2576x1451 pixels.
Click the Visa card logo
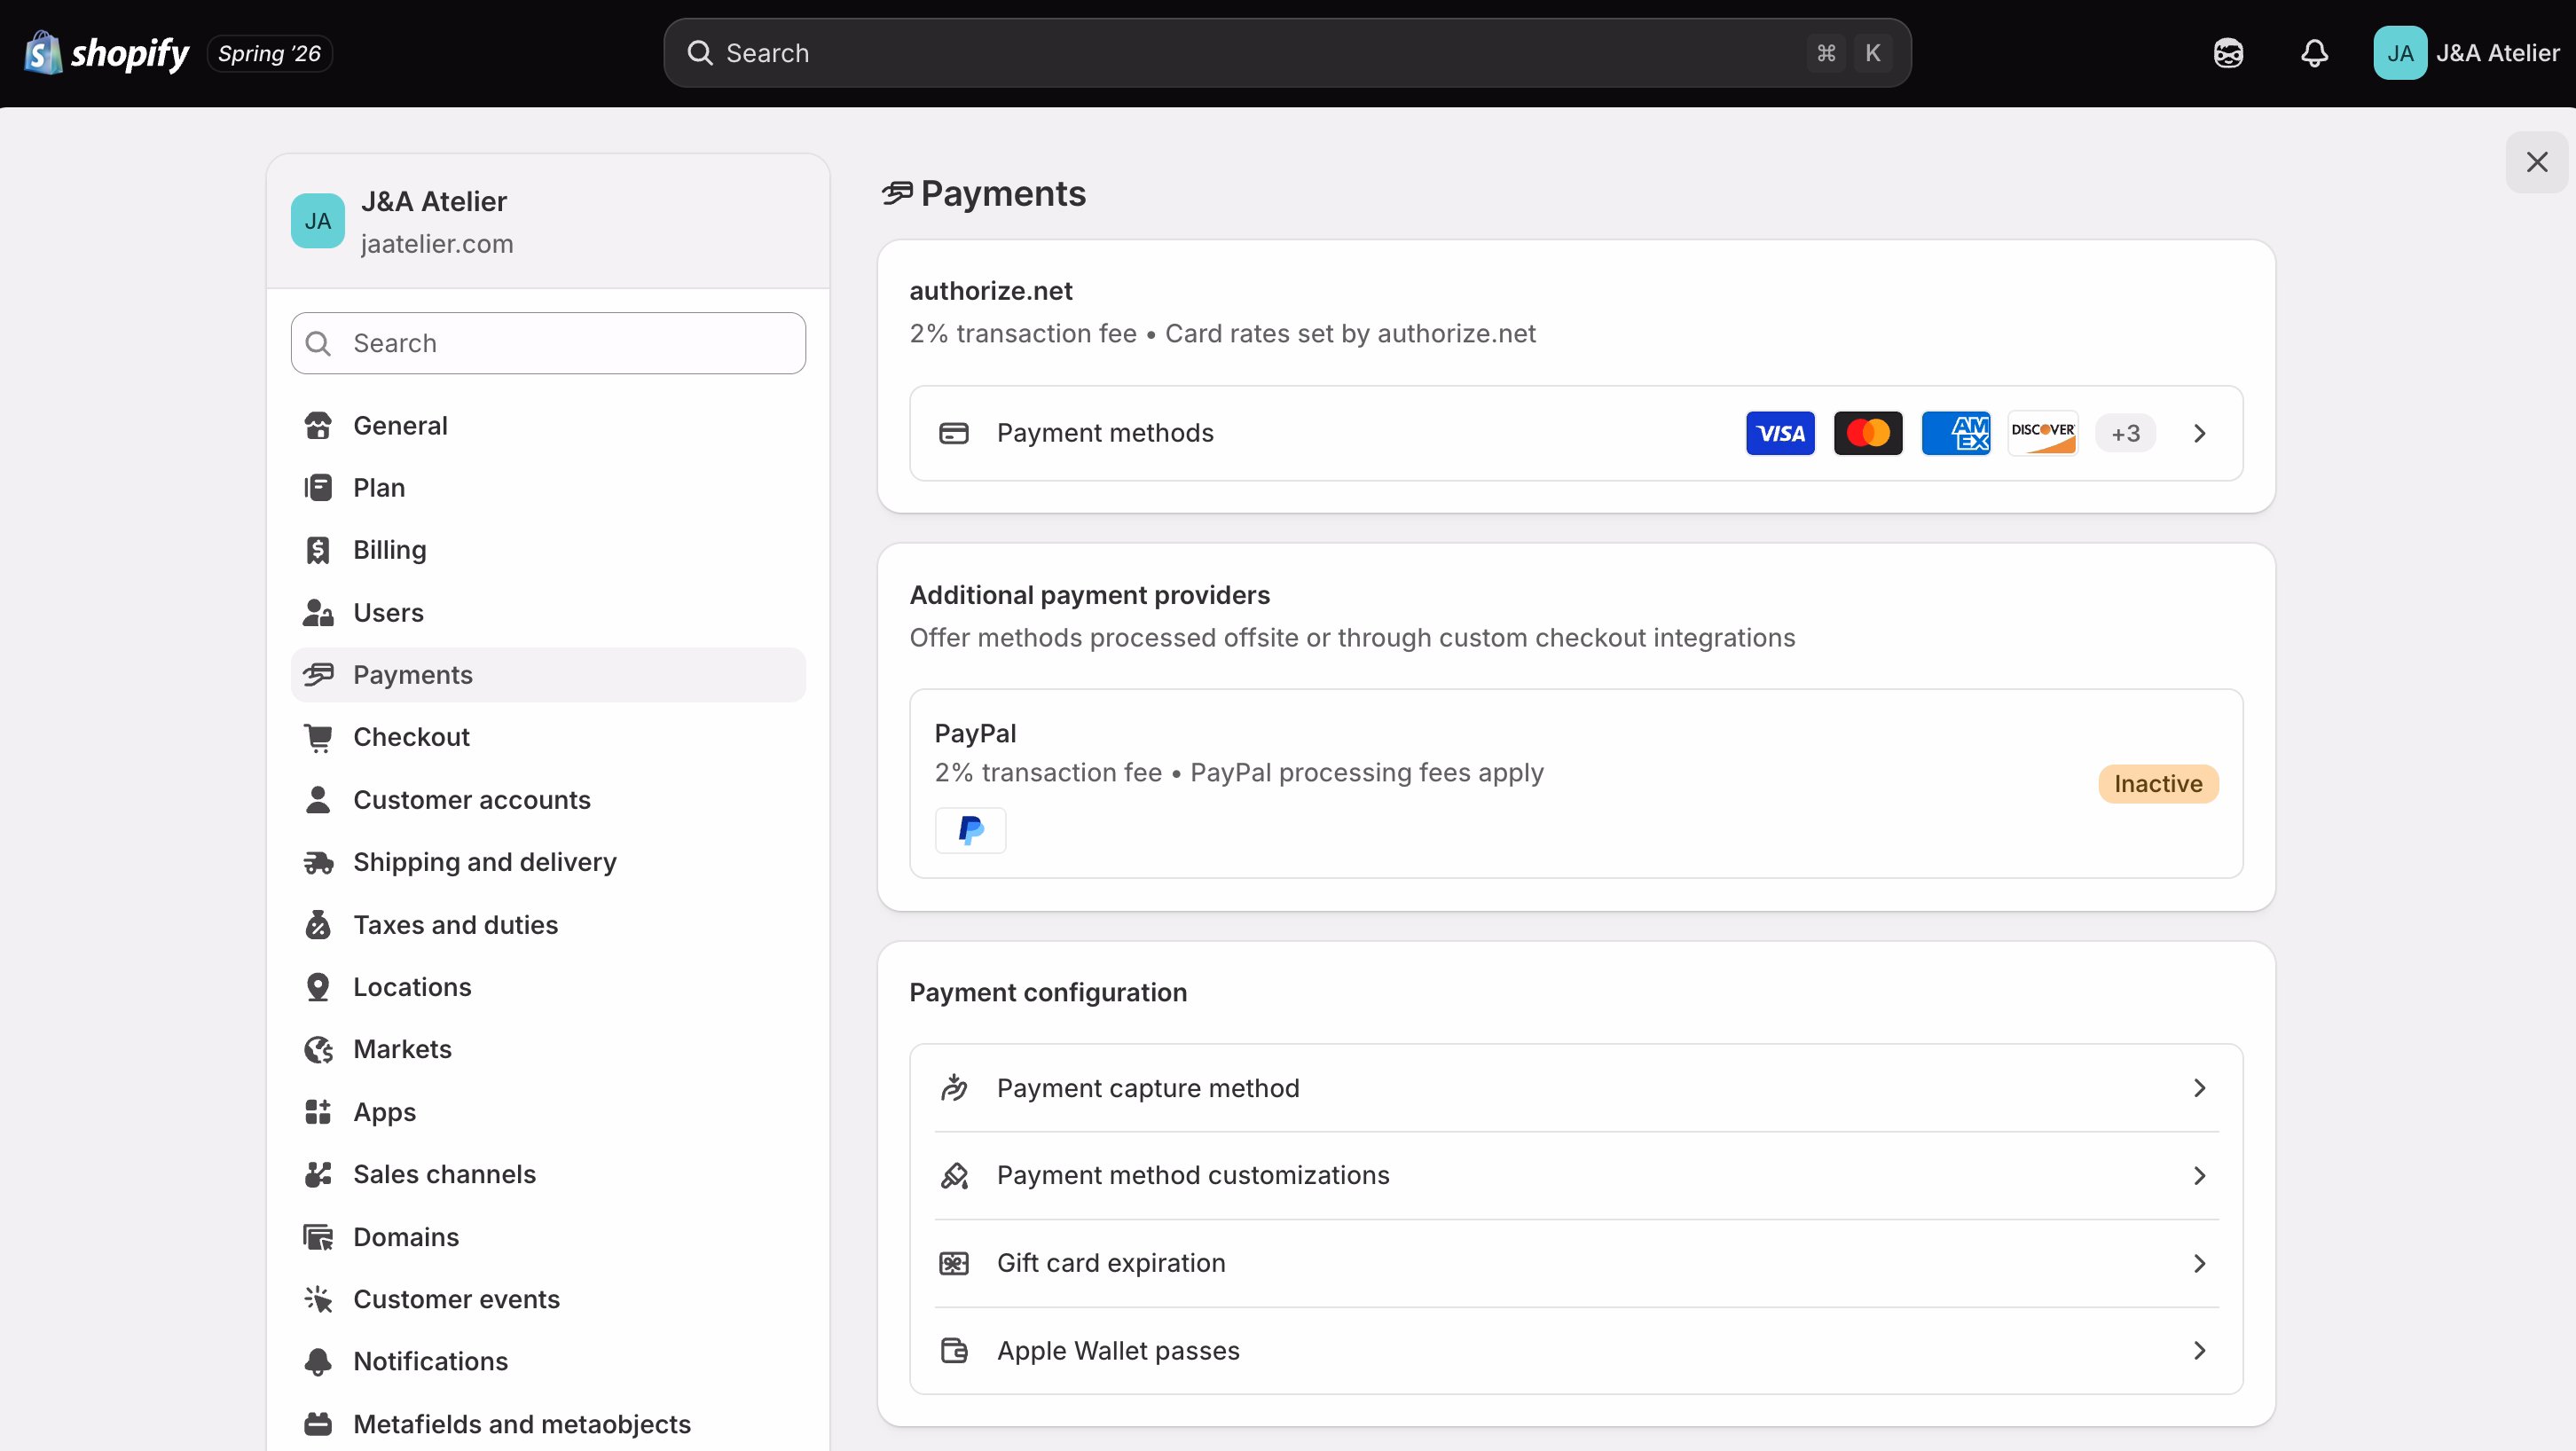[x=1780, y=433]
